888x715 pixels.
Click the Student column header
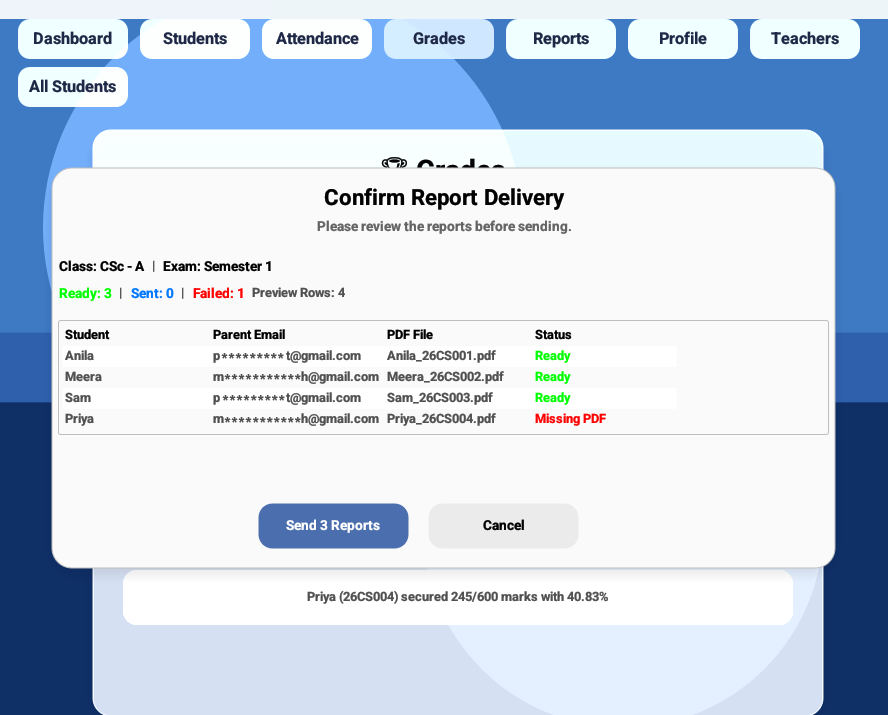click(87, 335)
